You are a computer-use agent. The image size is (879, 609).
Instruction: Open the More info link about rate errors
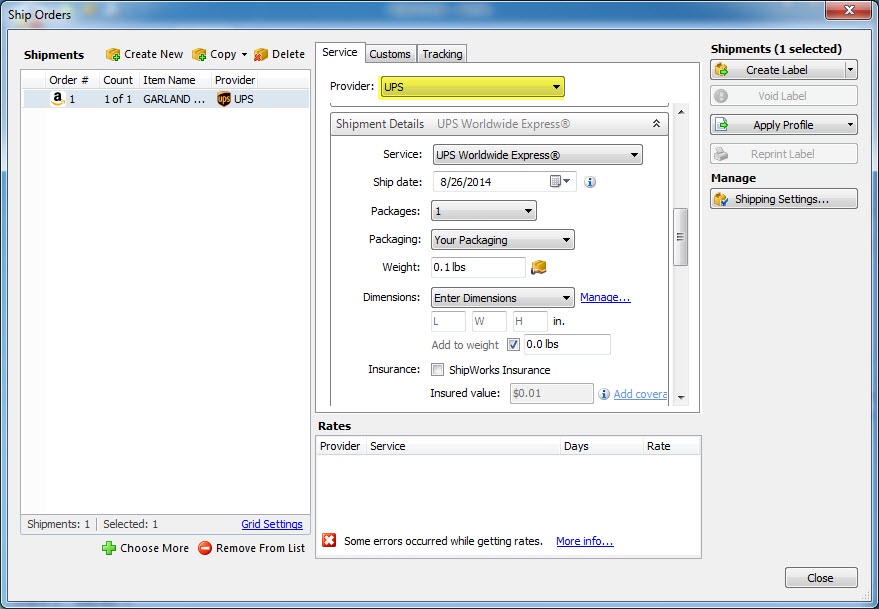[585, 541]
